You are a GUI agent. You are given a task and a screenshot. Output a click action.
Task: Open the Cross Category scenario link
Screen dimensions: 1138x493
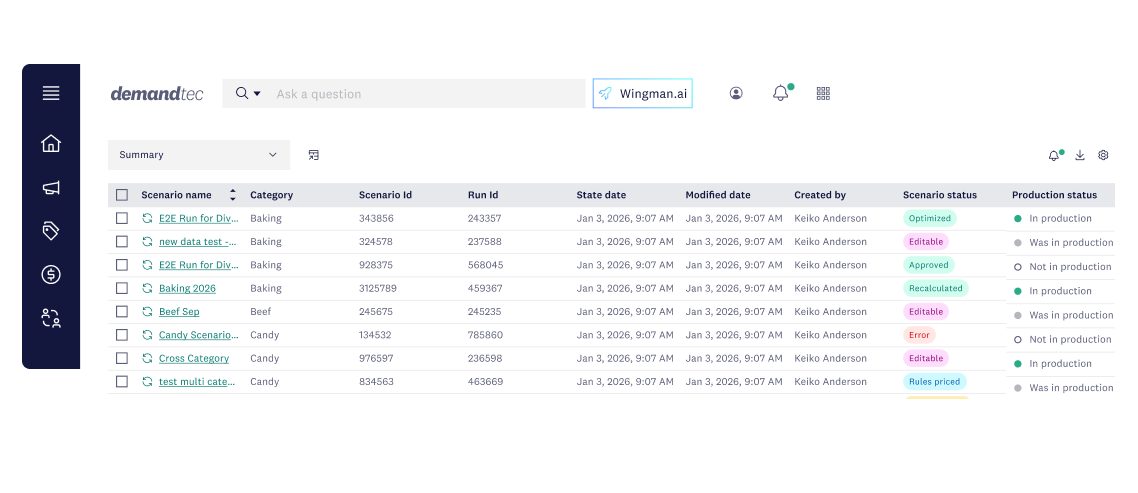[194, 358]
